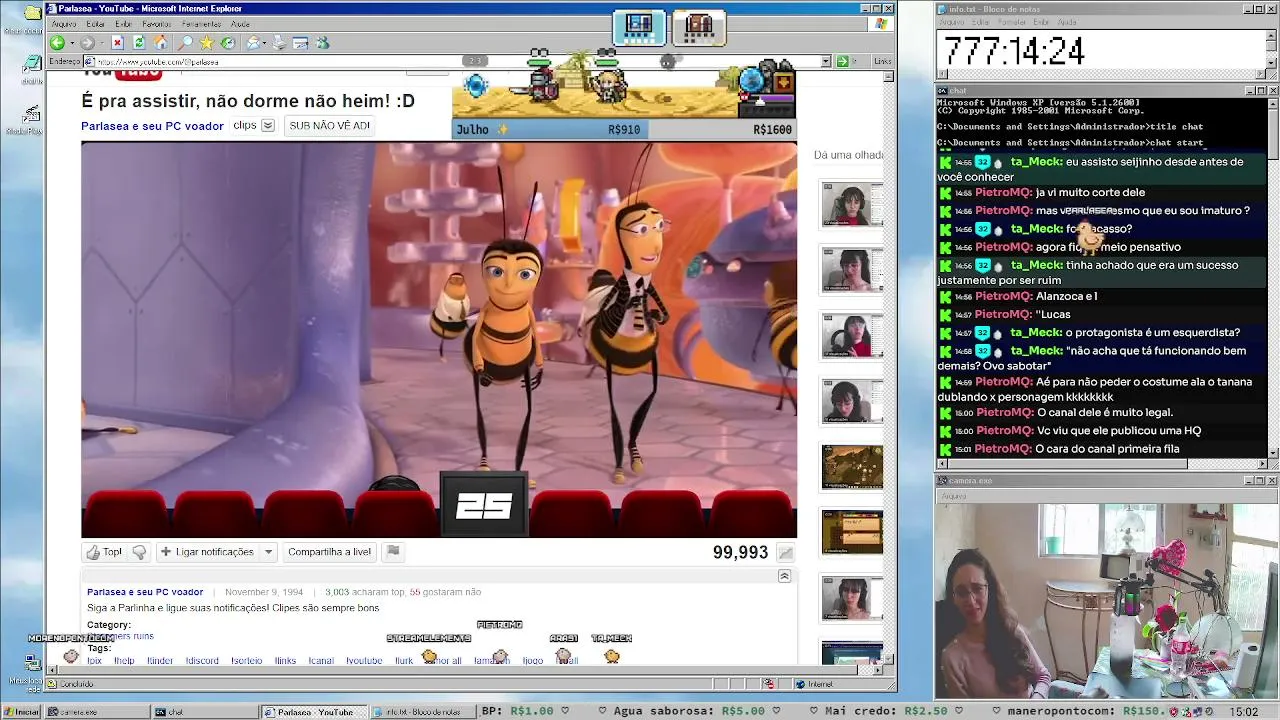Viewport: 1280px width, 720px height.
Task: Click the 99,993 view count
Action: click(x=740, y=553)
